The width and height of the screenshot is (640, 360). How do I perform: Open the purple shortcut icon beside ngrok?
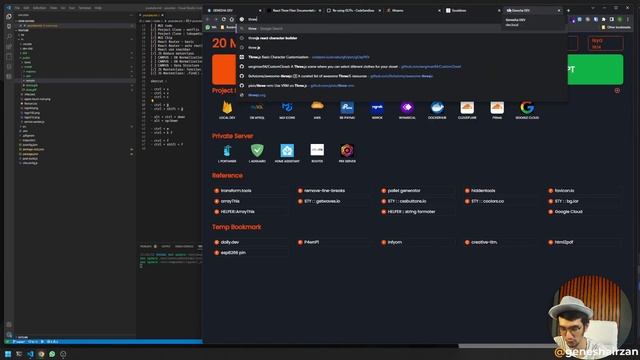407,107
